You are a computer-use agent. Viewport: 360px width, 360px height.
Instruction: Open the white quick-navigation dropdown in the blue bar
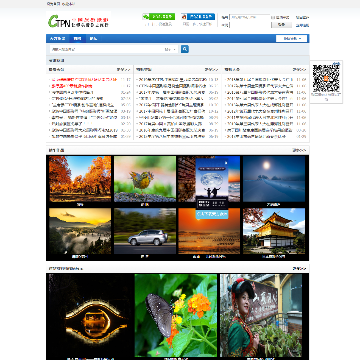tap(291, 39)
